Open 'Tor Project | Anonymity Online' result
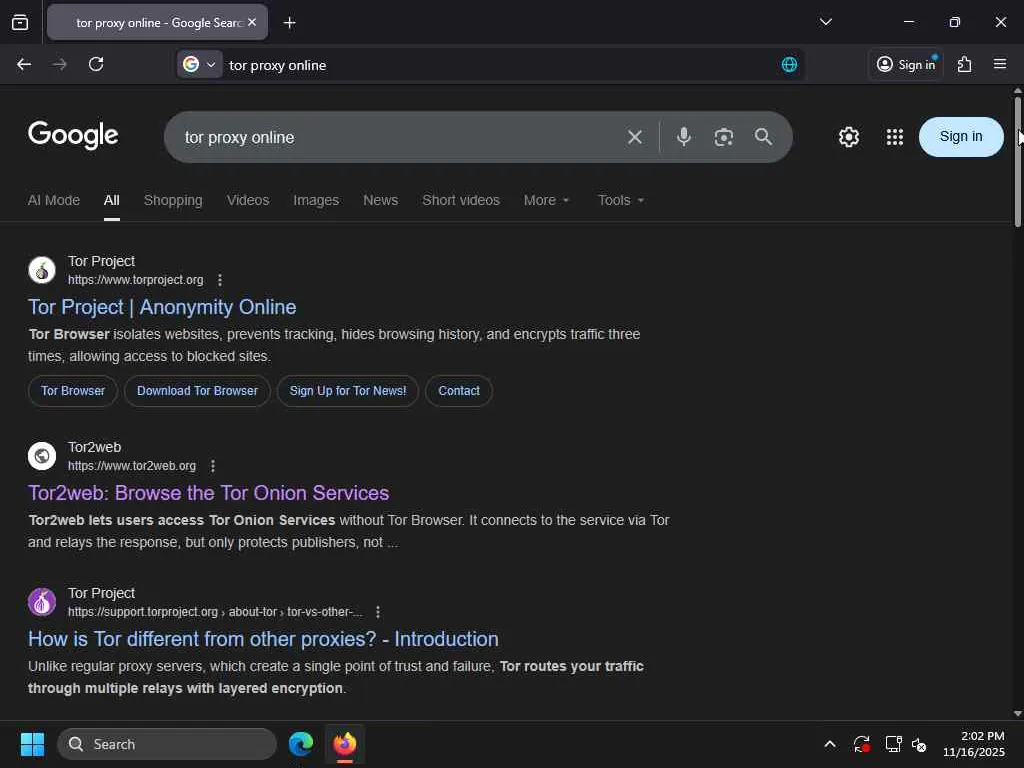 point(162,307)
